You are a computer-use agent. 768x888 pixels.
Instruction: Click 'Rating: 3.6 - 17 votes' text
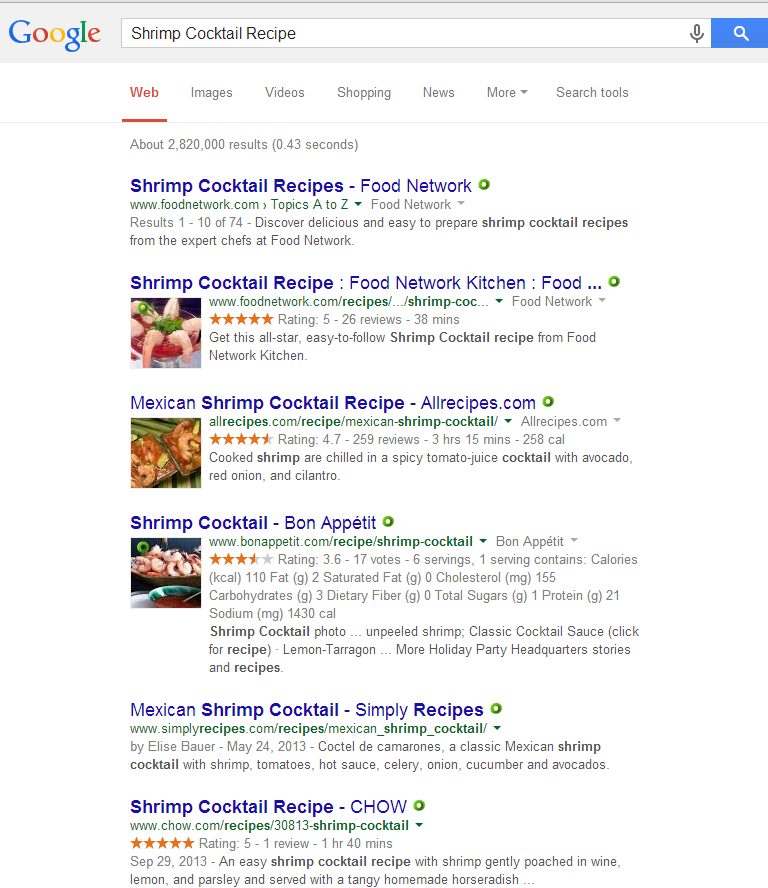339,560
